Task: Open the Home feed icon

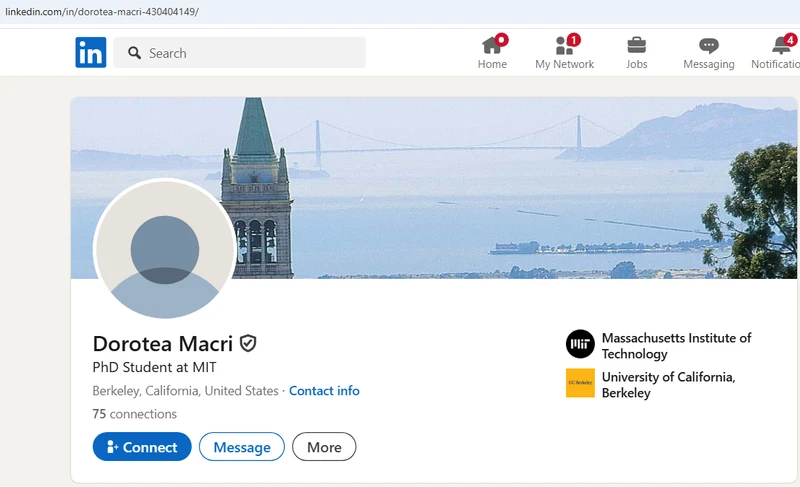Action: pos(492,45)
